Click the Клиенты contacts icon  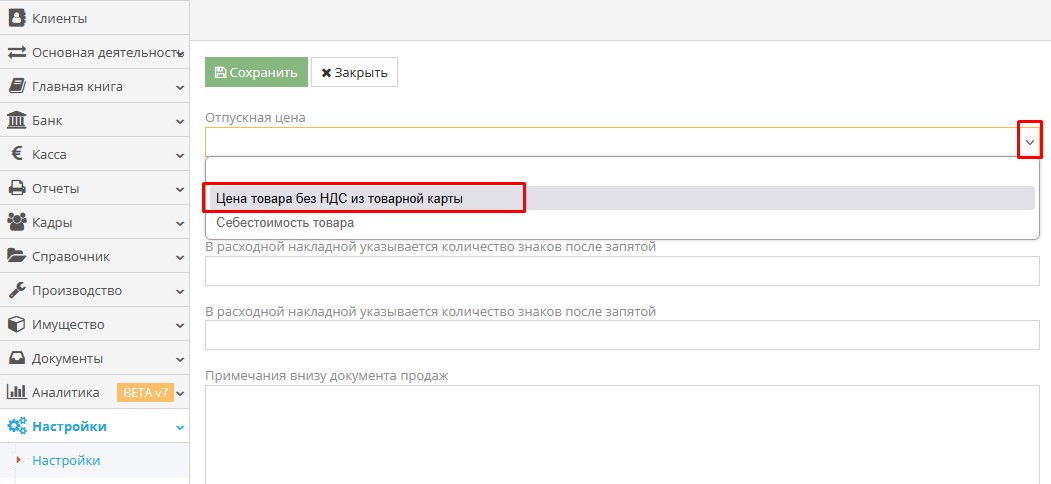(x=17, y=18)
